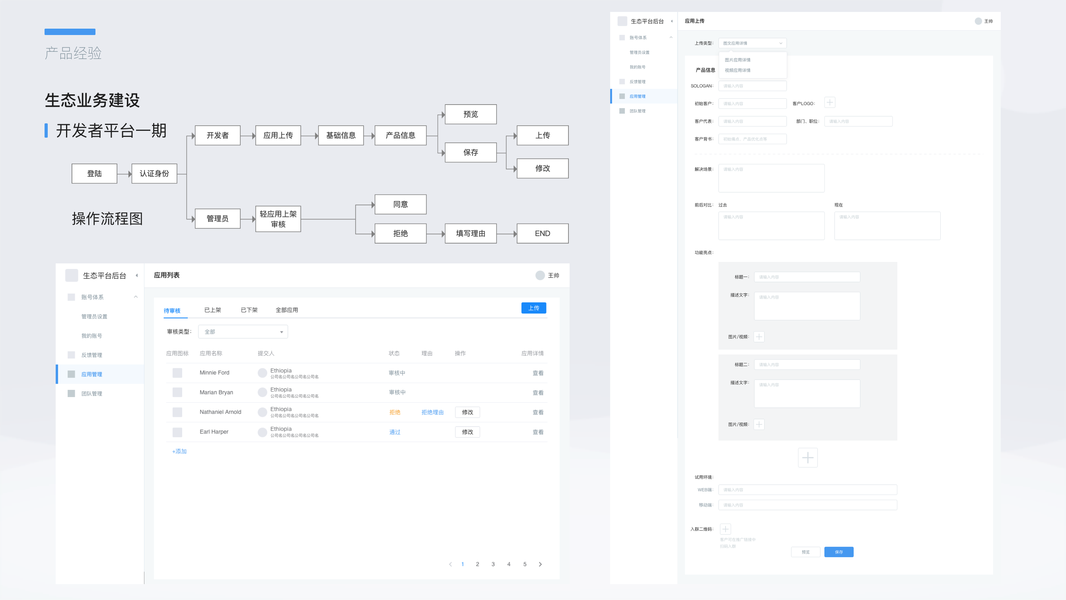1066x600 pixels.
Task: Click 修改 button in Earl Harper row
Action: [467, 432]
